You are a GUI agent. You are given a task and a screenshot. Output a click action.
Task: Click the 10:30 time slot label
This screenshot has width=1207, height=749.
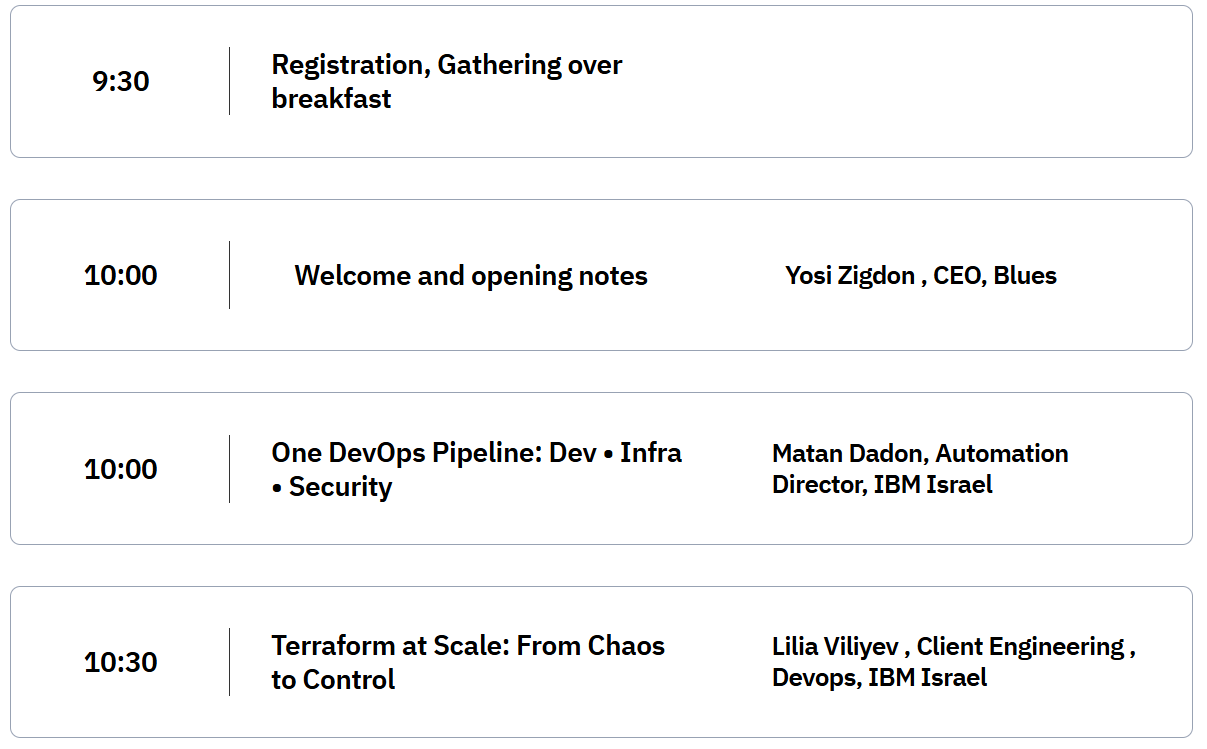(x=121, y=662)
